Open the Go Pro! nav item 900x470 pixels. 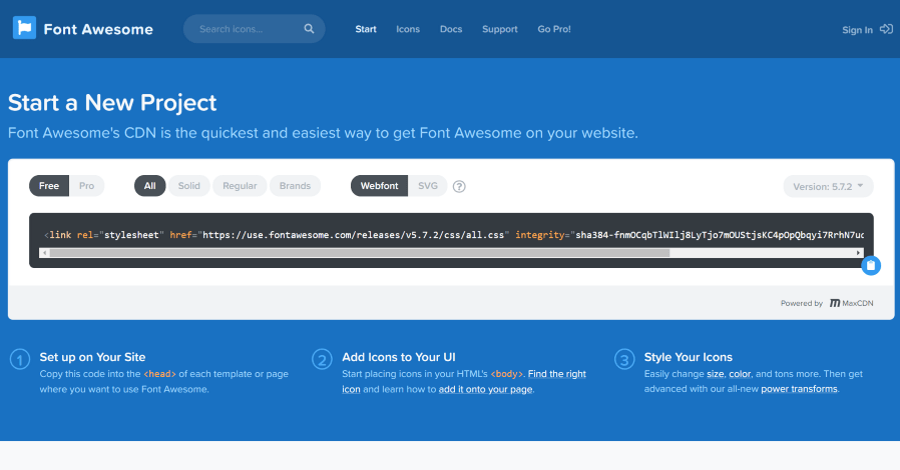point(554,29)
